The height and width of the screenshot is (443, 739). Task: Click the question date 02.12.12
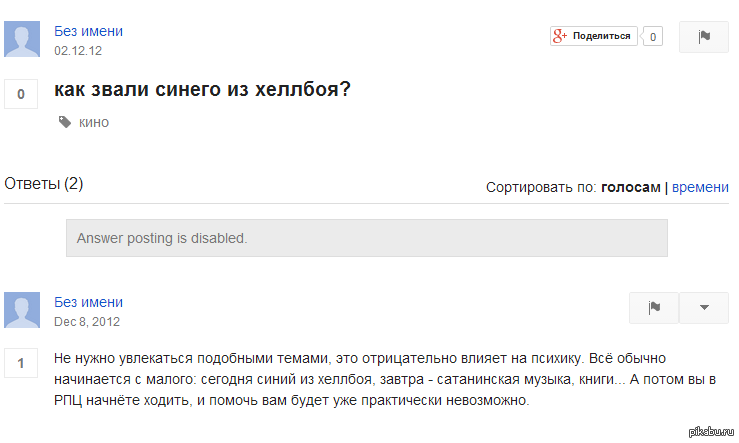(x=78, y=50)
